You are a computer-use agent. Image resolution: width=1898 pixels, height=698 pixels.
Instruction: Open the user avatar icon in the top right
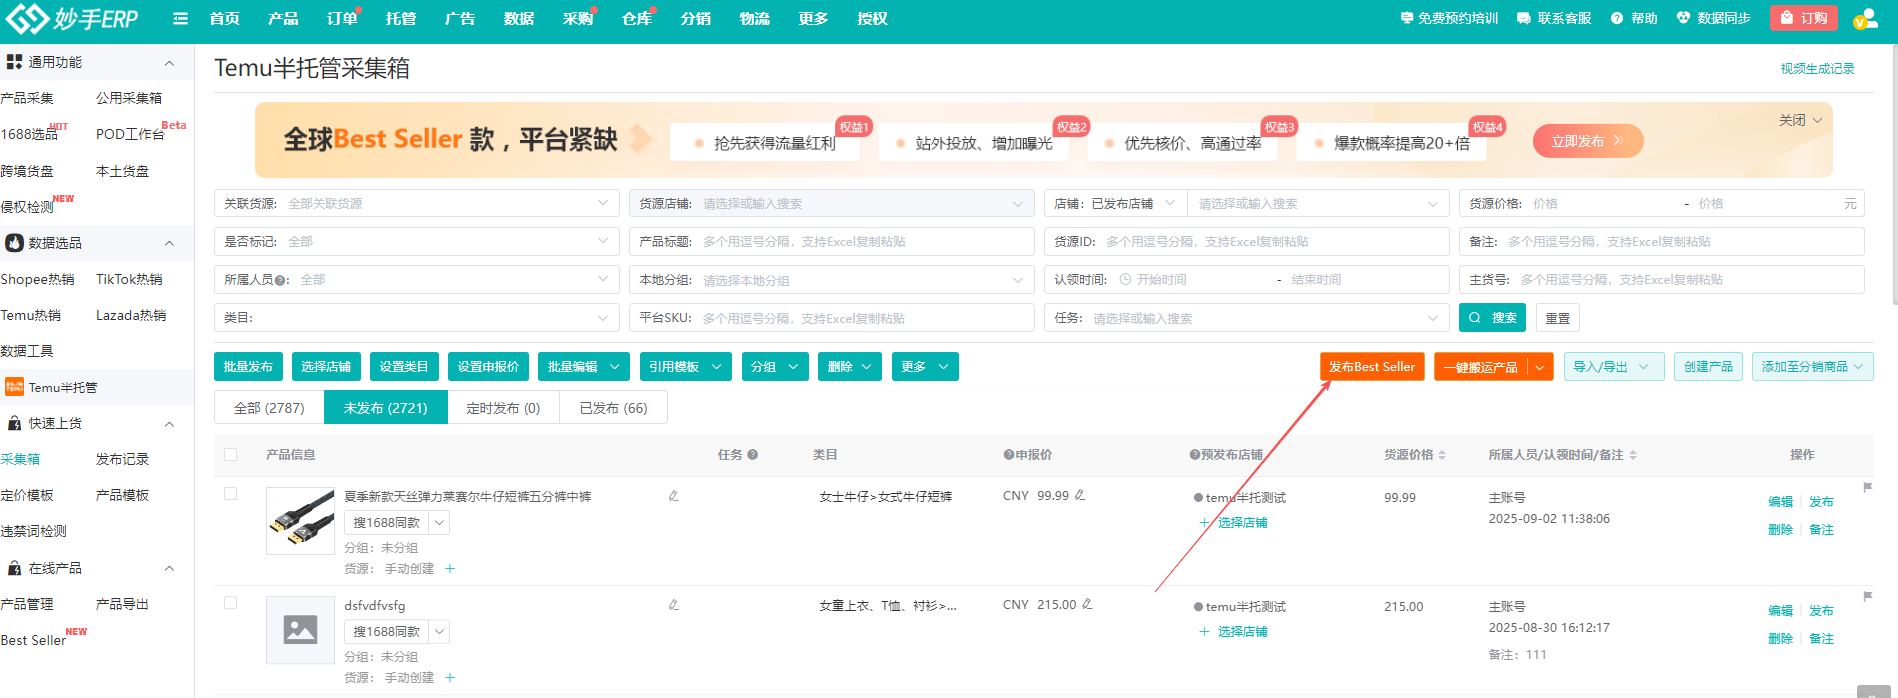1864,18
